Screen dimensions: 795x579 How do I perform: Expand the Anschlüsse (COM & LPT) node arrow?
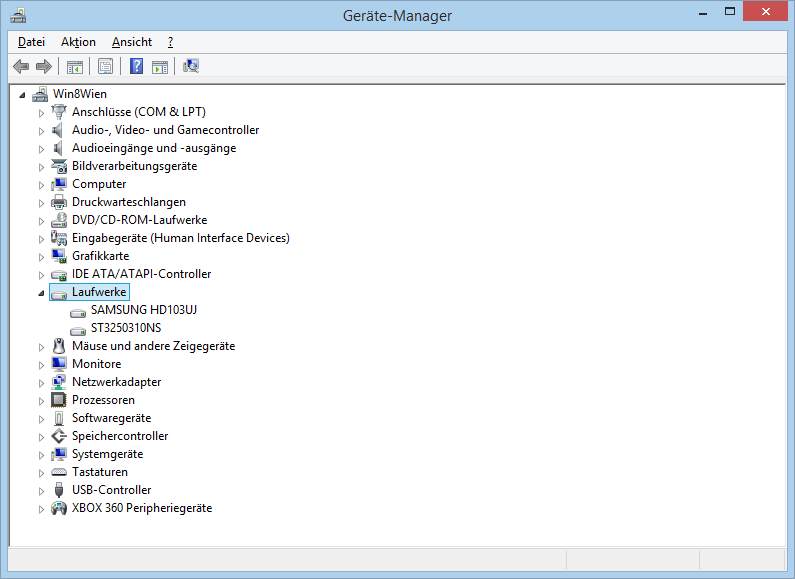[x=41, y=113]
